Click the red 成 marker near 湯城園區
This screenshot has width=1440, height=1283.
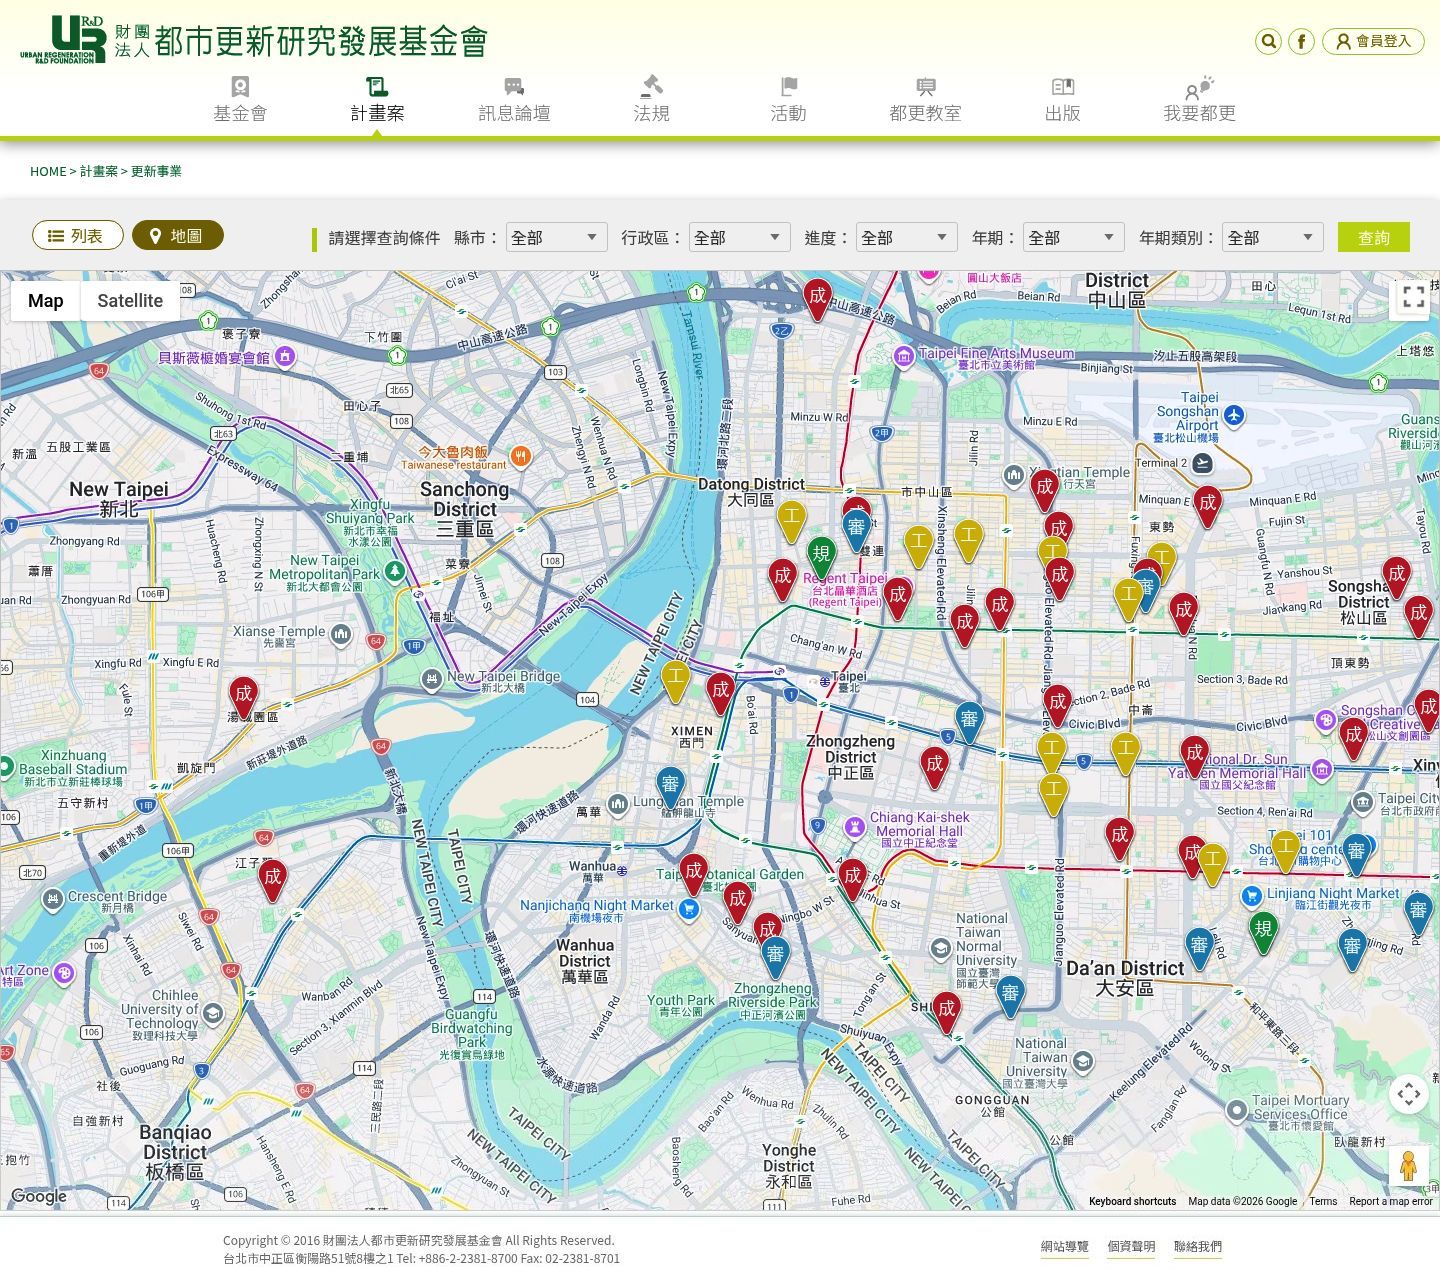[x=243, y=697]
